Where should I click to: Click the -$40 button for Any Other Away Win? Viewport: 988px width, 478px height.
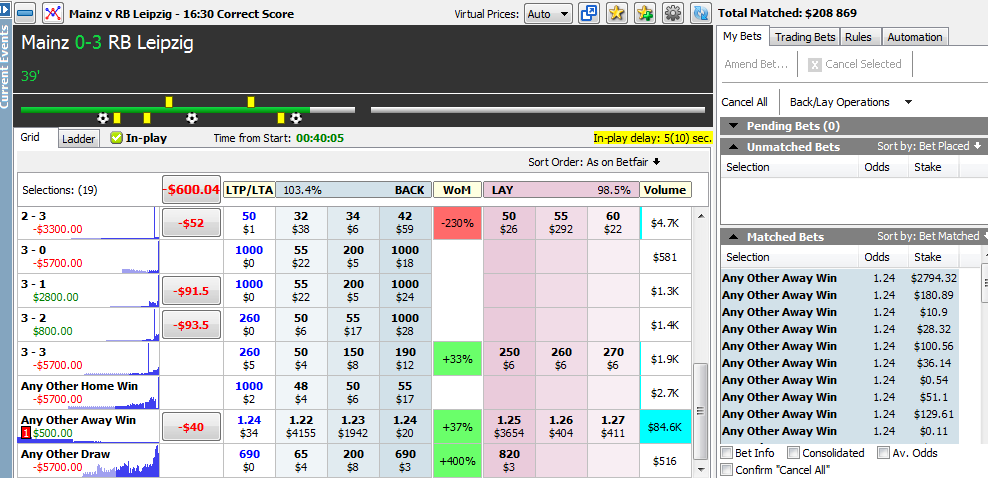pos(192,427)
